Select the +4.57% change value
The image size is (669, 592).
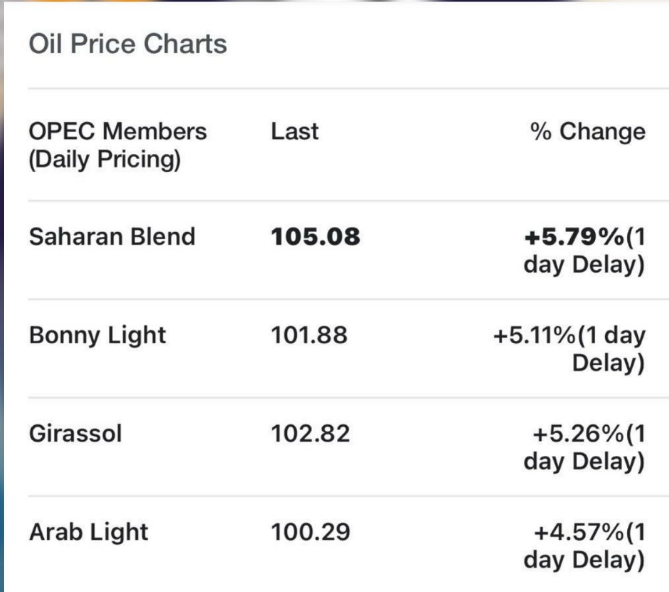[x=579, y=533]
